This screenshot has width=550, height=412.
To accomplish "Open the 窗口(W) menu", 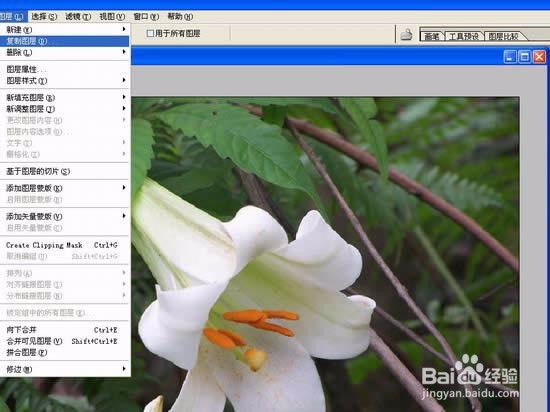I will pyautogui.click(x=146, y=16).
